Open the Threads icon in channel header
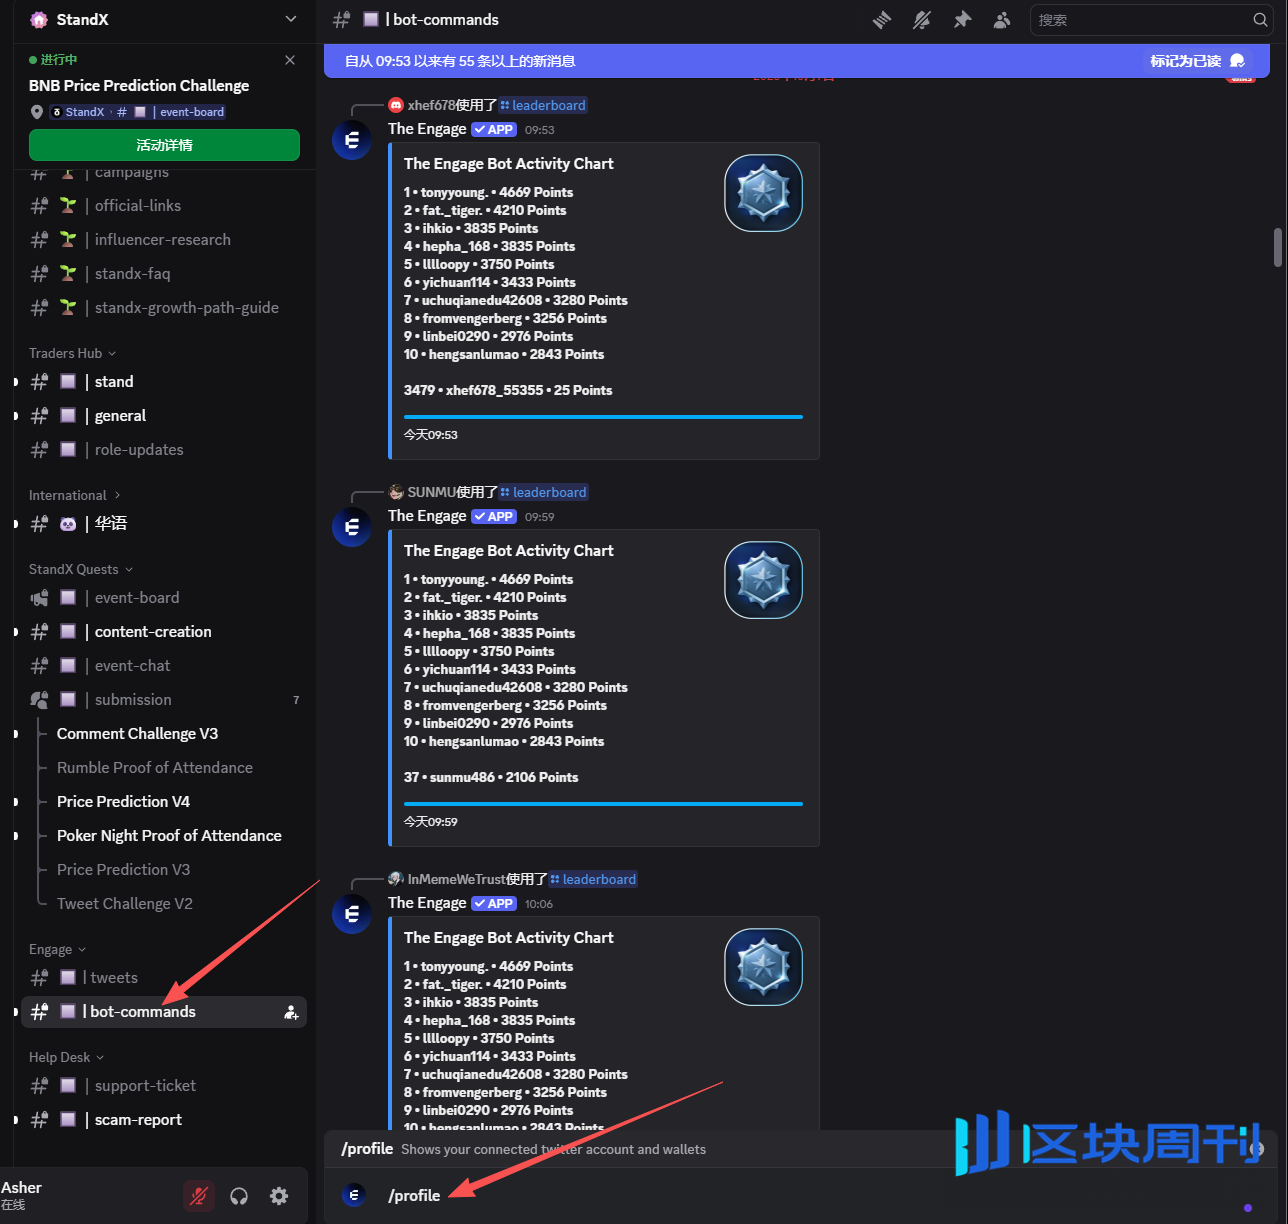This screenshot has width=1288, height=1224. click(x=882, y=20)
